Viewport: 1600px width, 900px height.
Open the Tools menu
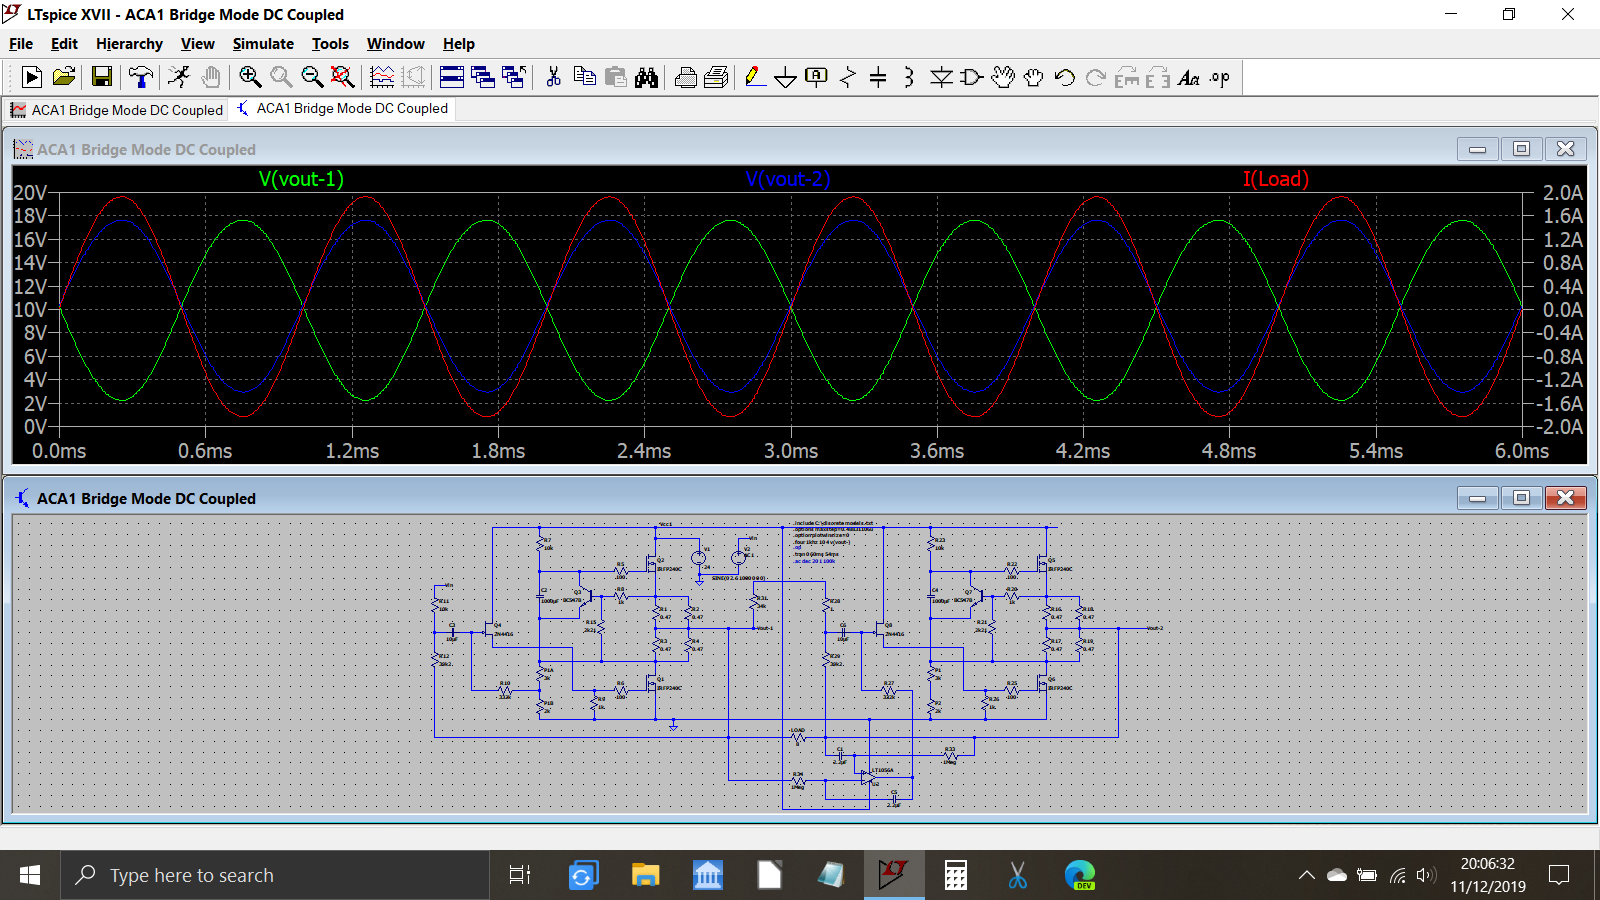coord(330,44)
